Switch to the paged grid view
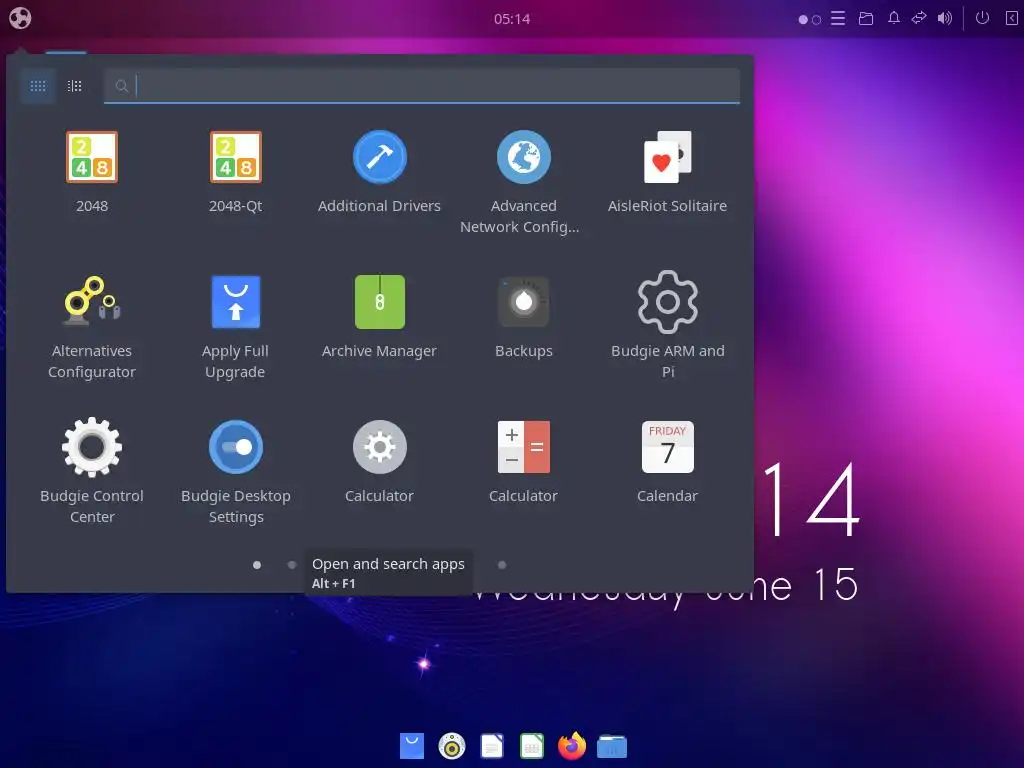The image size is (1024, 768). [x=38, y=86]
